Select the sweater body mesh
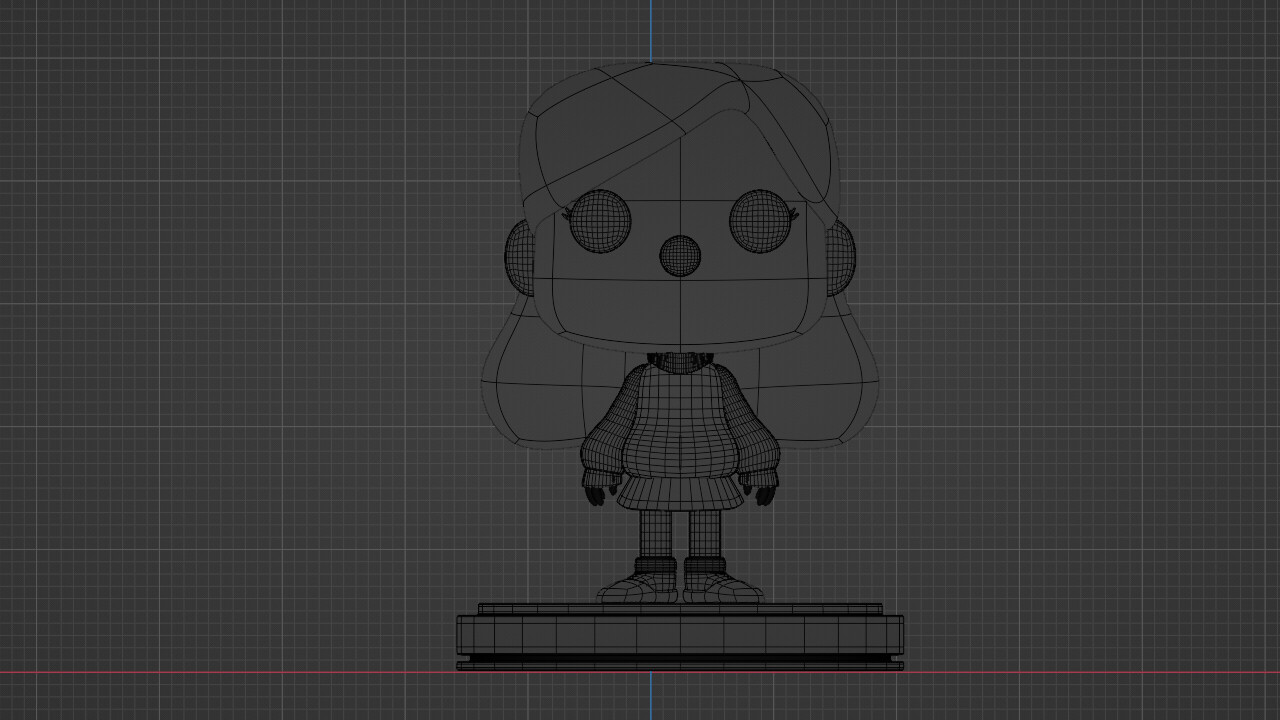 point(680,420)
